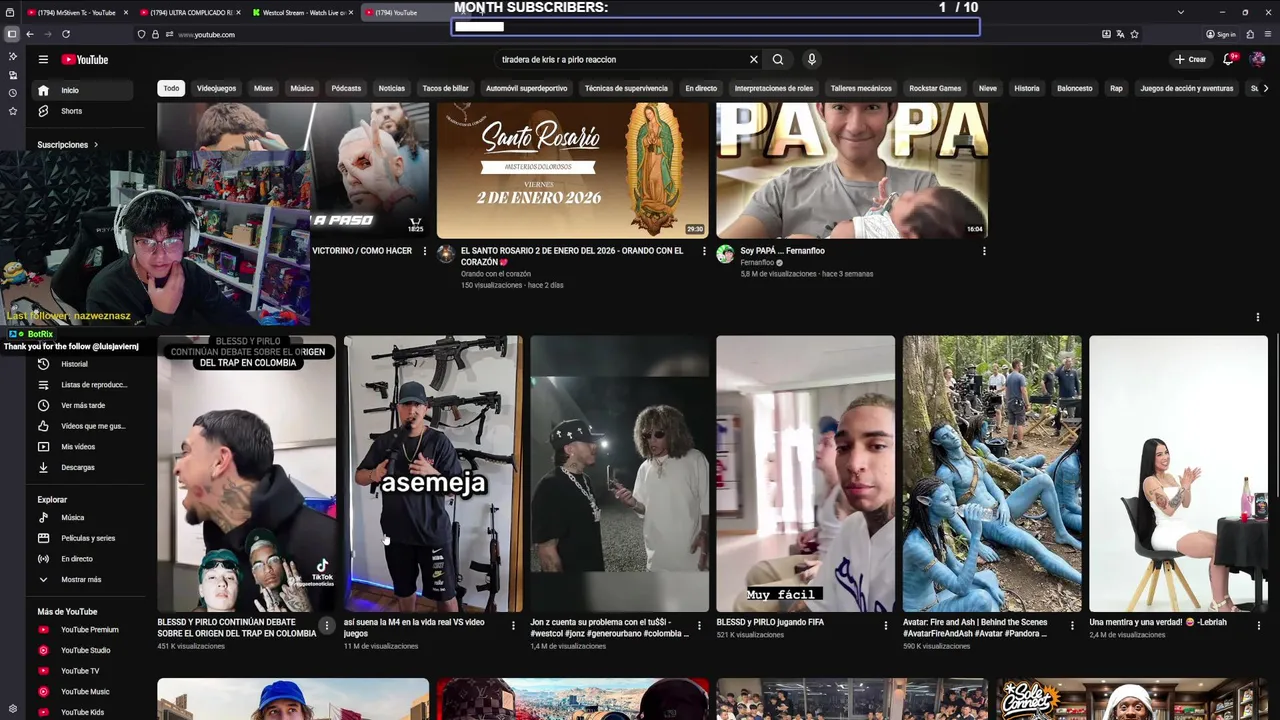Click the browser Sign in button

coord(1221,34)
